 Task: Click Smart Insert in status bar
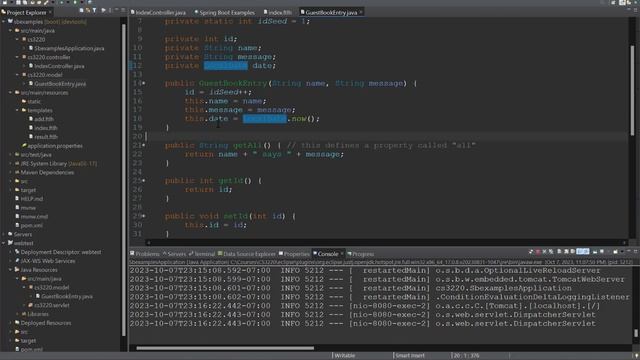click(x=409, y=356)
